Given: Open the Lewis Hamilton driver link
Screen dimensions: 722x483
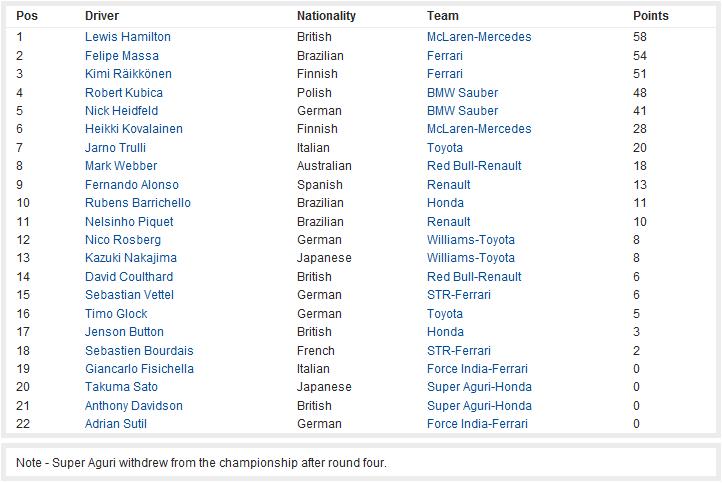Looking at the screenshot, I should tap(128, 37).
